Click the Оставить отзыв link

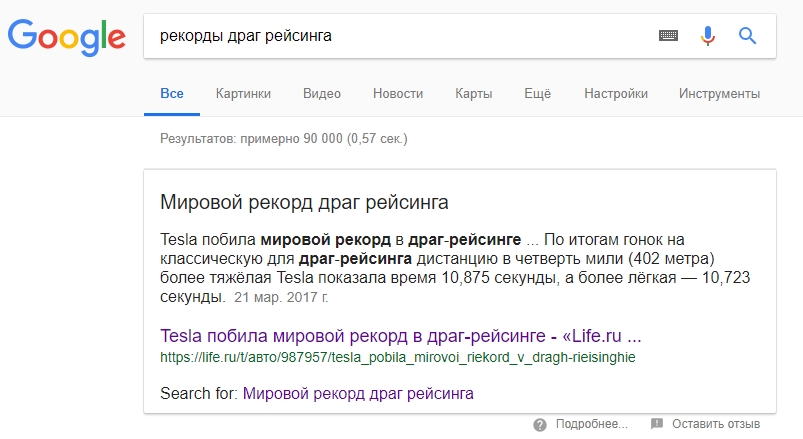[716, 424]
